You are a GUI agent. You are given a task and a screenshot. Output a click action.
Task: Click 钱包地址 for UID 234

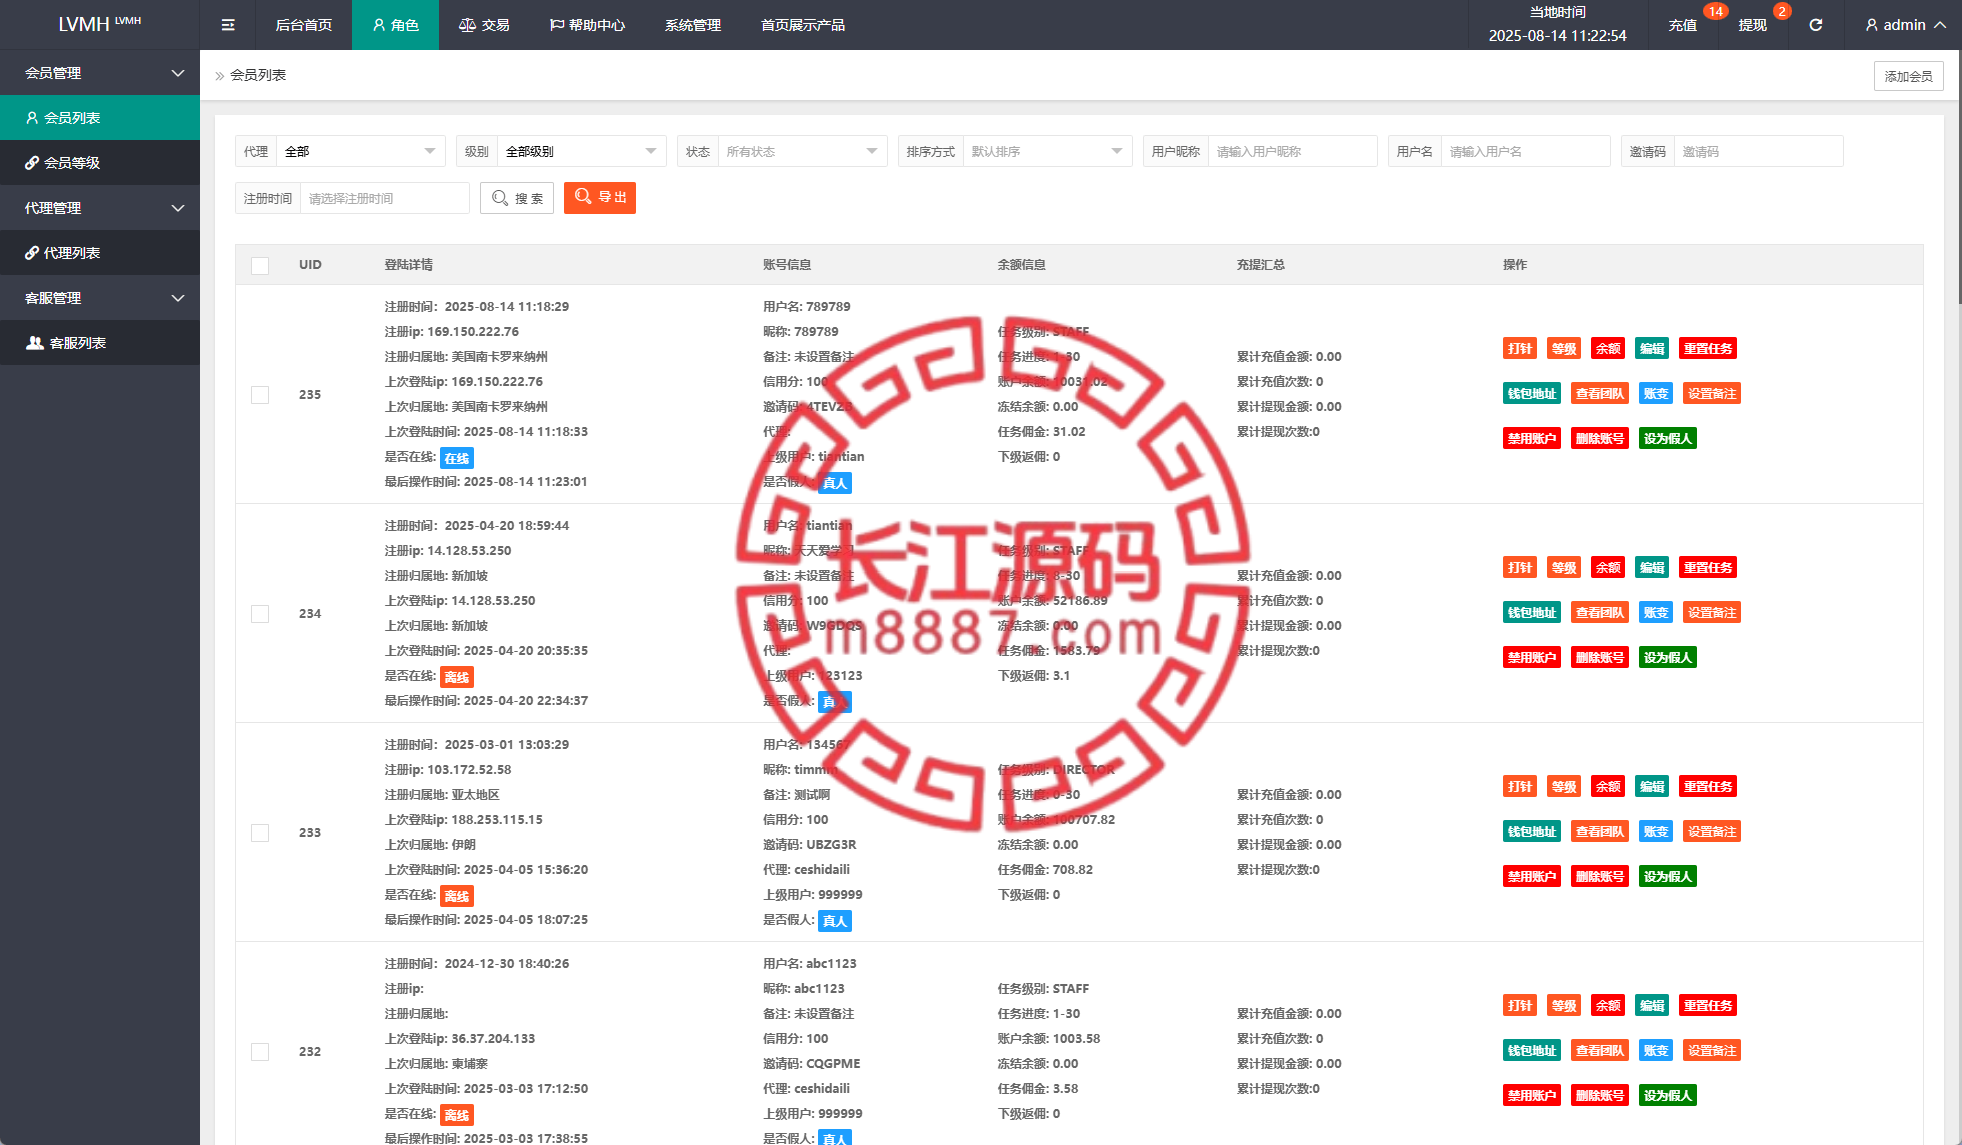(1532, 613)
